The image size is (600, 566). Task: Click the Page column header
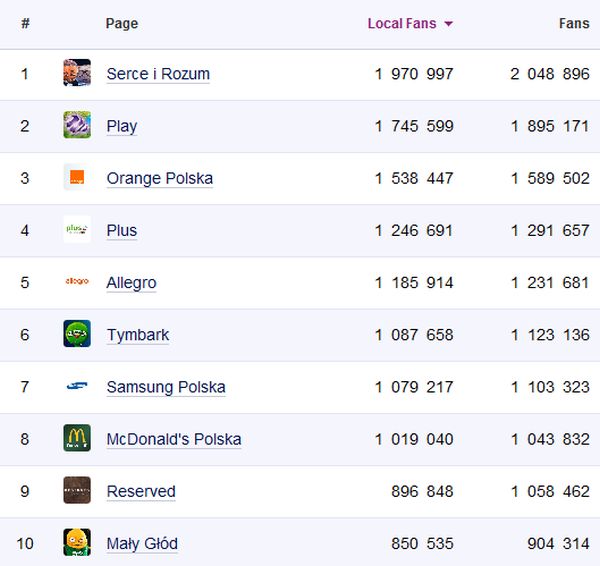click(122, 23)
